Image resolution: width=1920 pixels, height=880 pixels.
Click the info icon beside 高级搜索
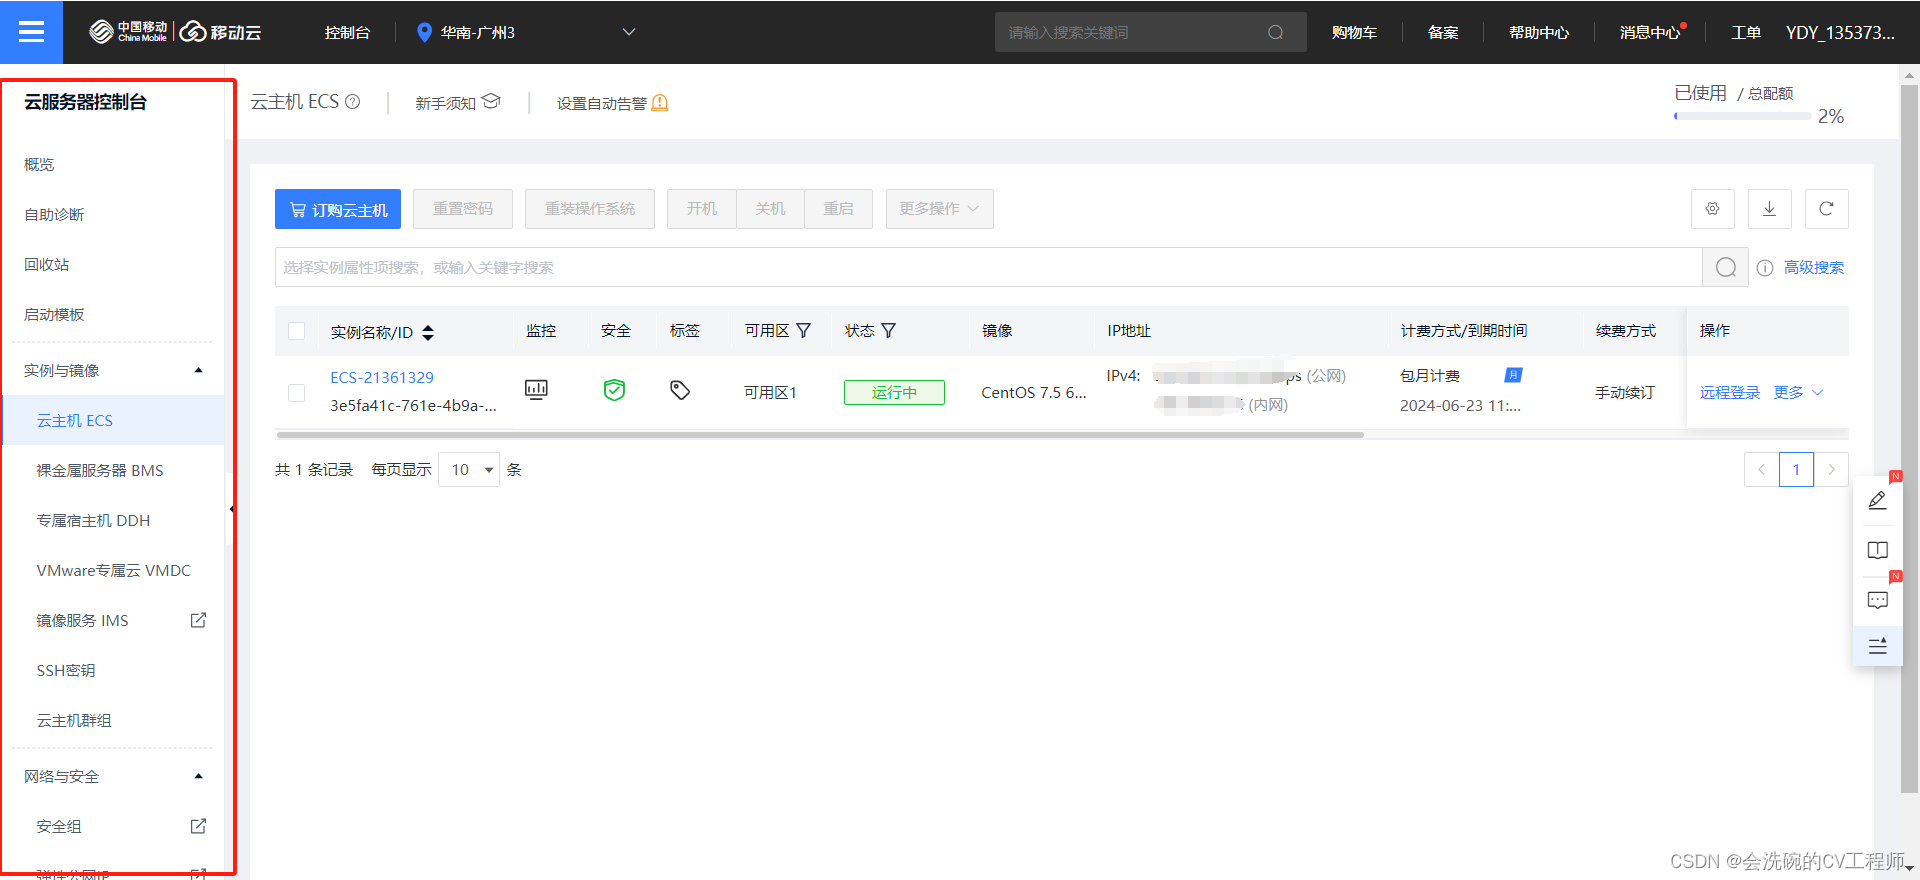pyautogui.click(x=1765, y=268)
